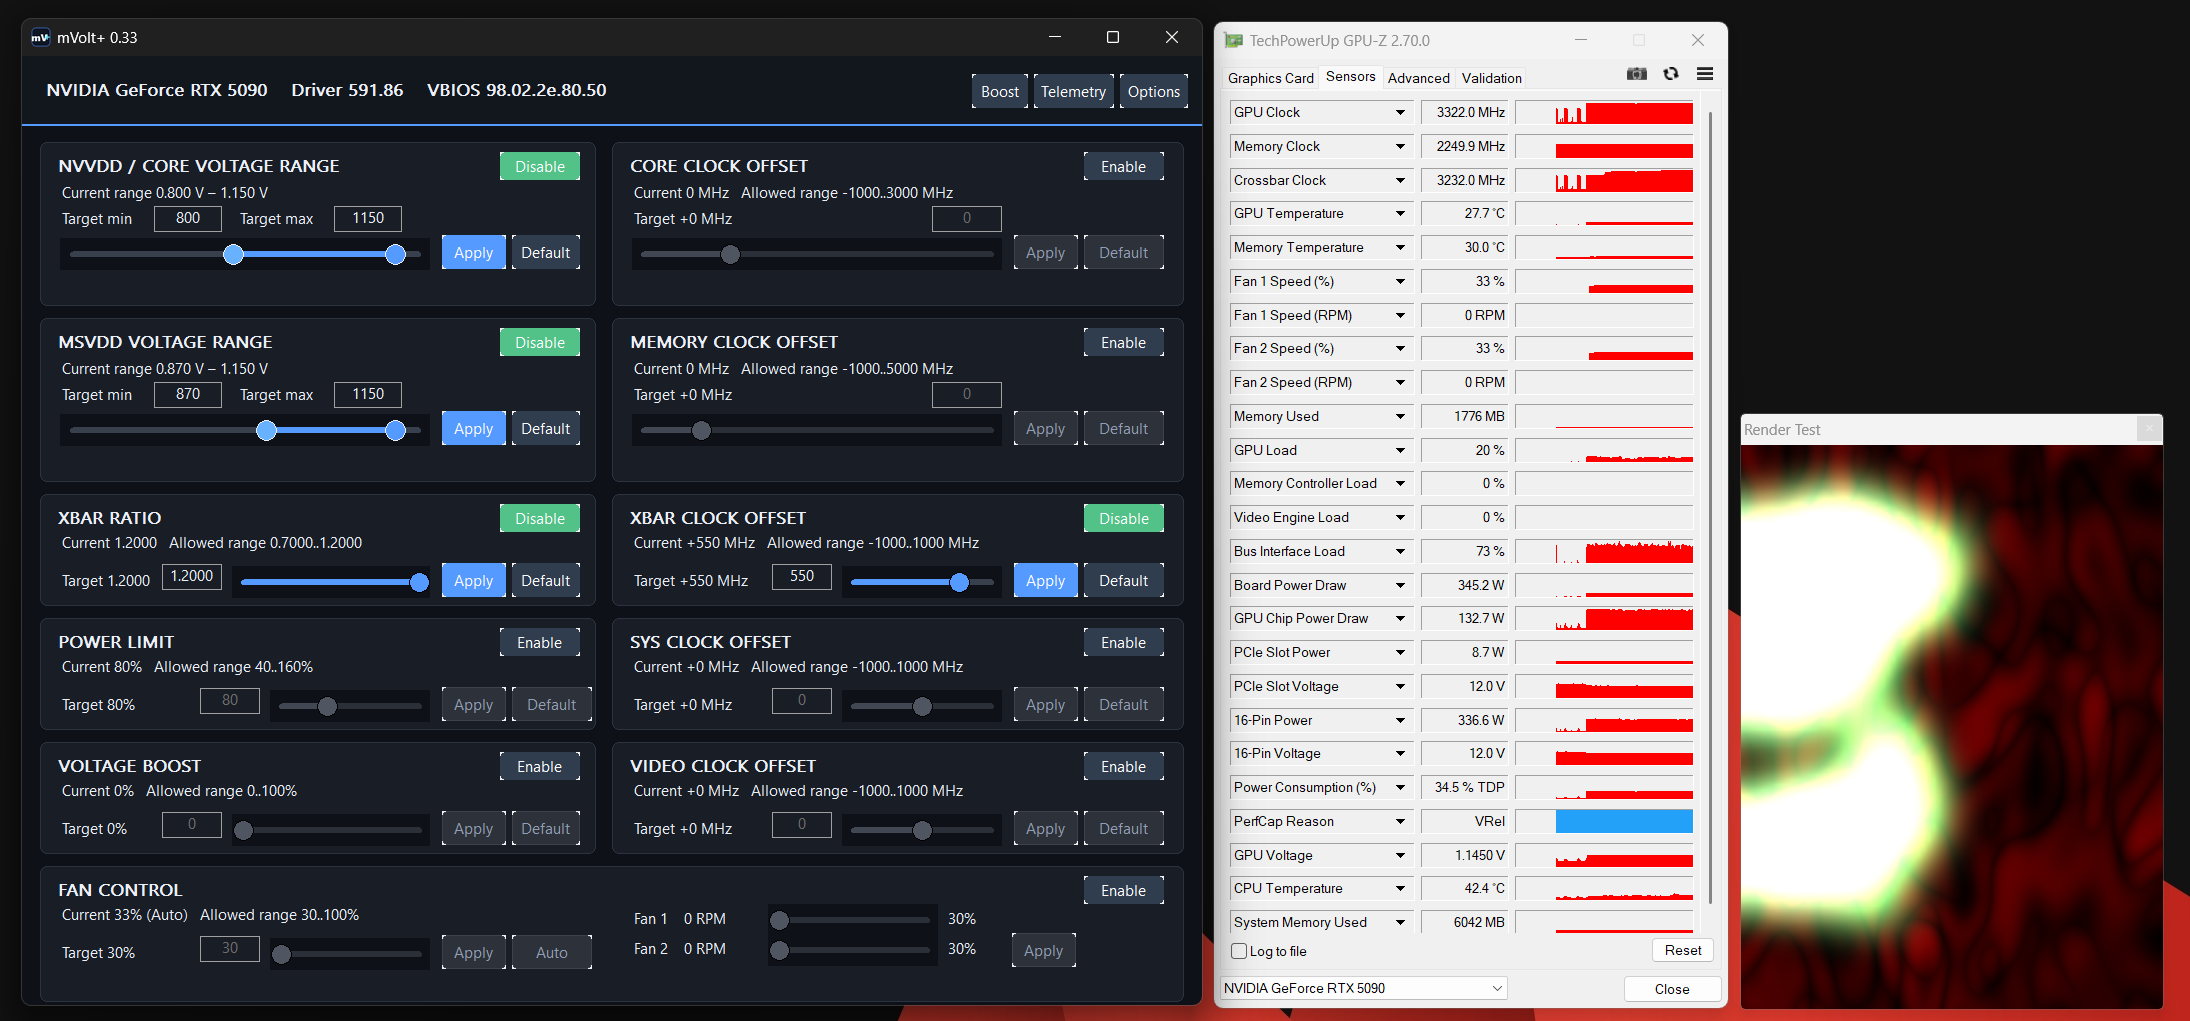This screenshot has width=2190, height=1021.
Task: Close the Render Test window
Action: coord(2148,429)
